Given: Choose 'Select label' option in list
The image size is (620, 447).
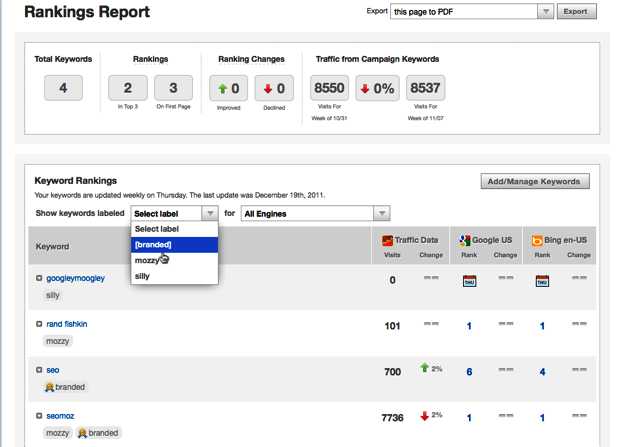Looking at the screenshot, I should pyautogui.click(x=174, y=229).
